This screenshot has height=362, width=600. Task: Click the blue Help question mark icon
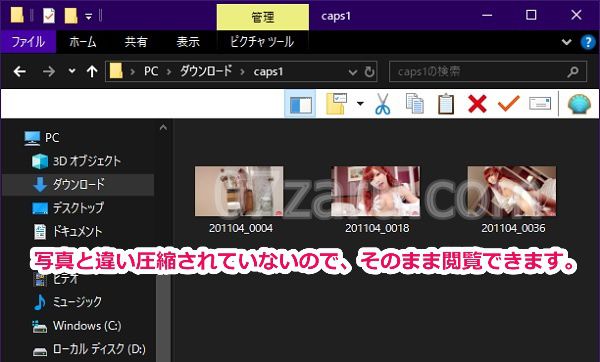point(588,42)
